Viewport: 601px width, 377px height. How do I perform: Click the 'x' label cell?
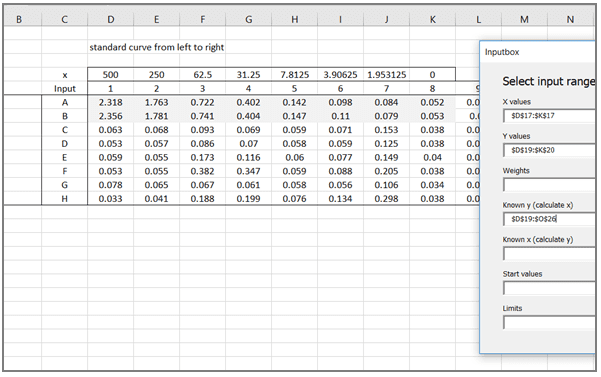(x=64, y=75)
